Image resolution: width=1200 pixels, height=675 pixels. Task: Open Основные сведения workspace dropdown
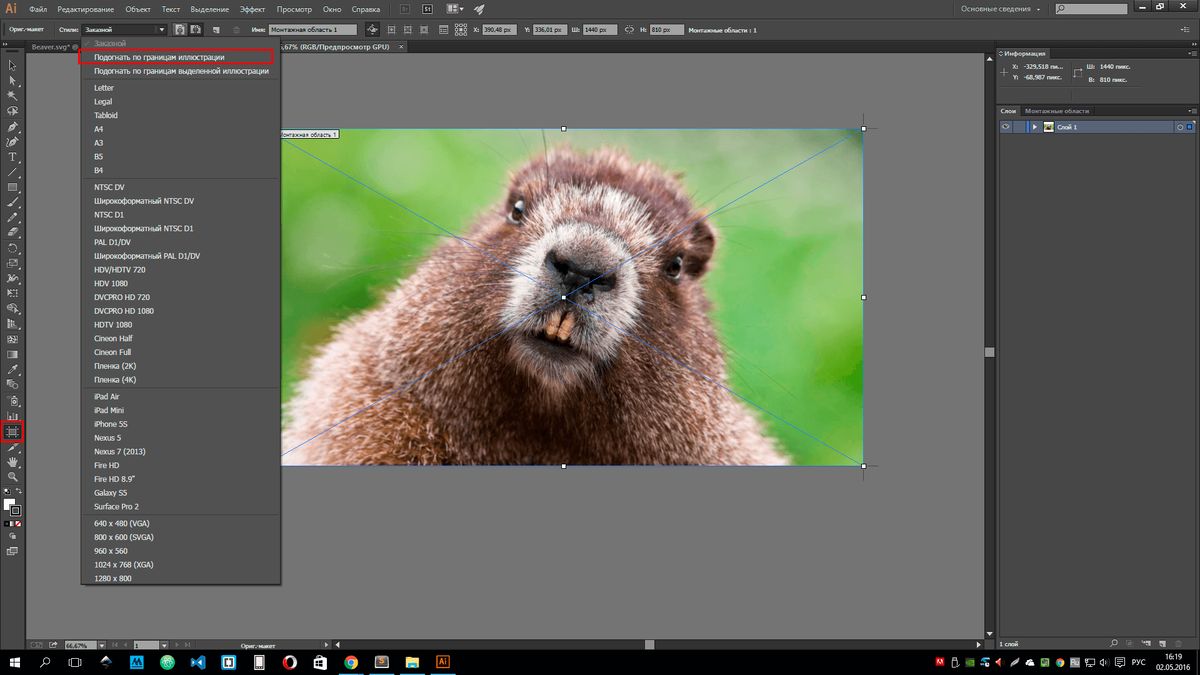coord(1001,9)
